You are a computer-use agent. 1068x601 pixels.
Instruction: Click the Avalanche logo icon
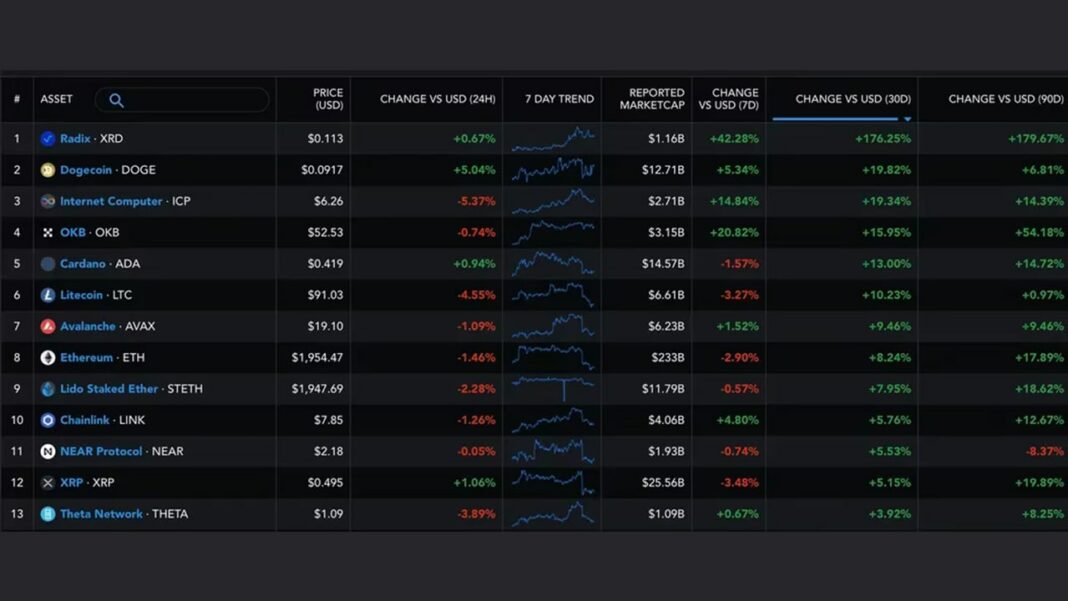pyautogui.click(x=47, y=326)
